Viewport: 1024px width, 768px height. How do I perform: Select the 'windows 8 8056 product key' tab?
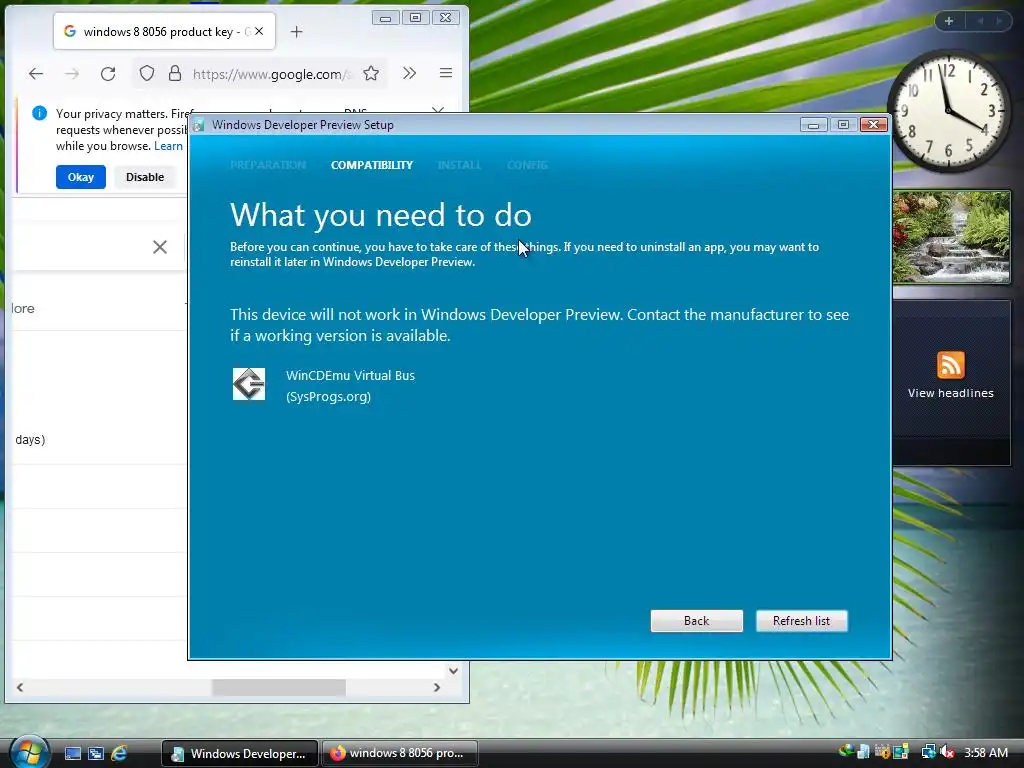click(164, 31)
